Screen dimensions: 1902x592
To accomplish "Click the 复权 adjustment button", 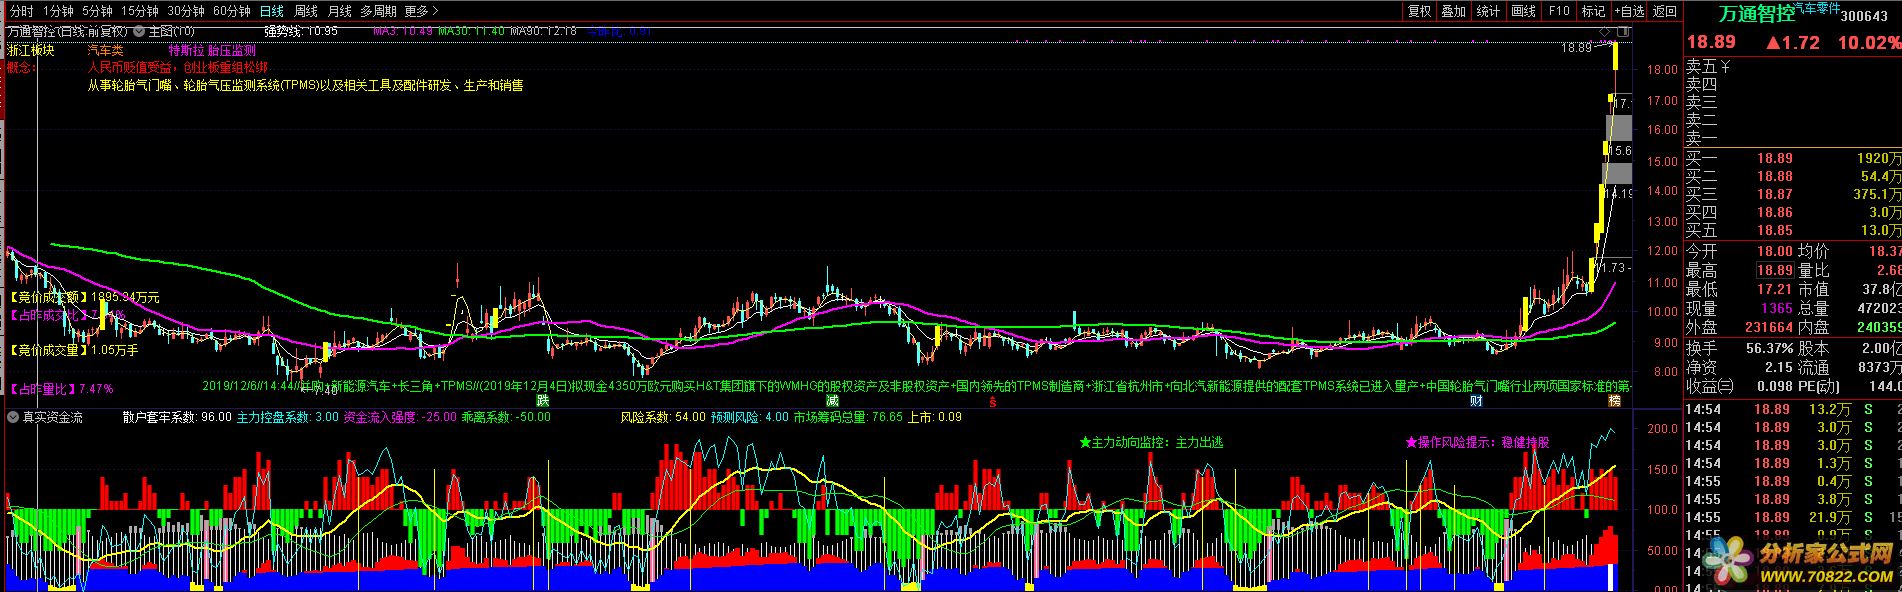I will (x=1419, y=11).
